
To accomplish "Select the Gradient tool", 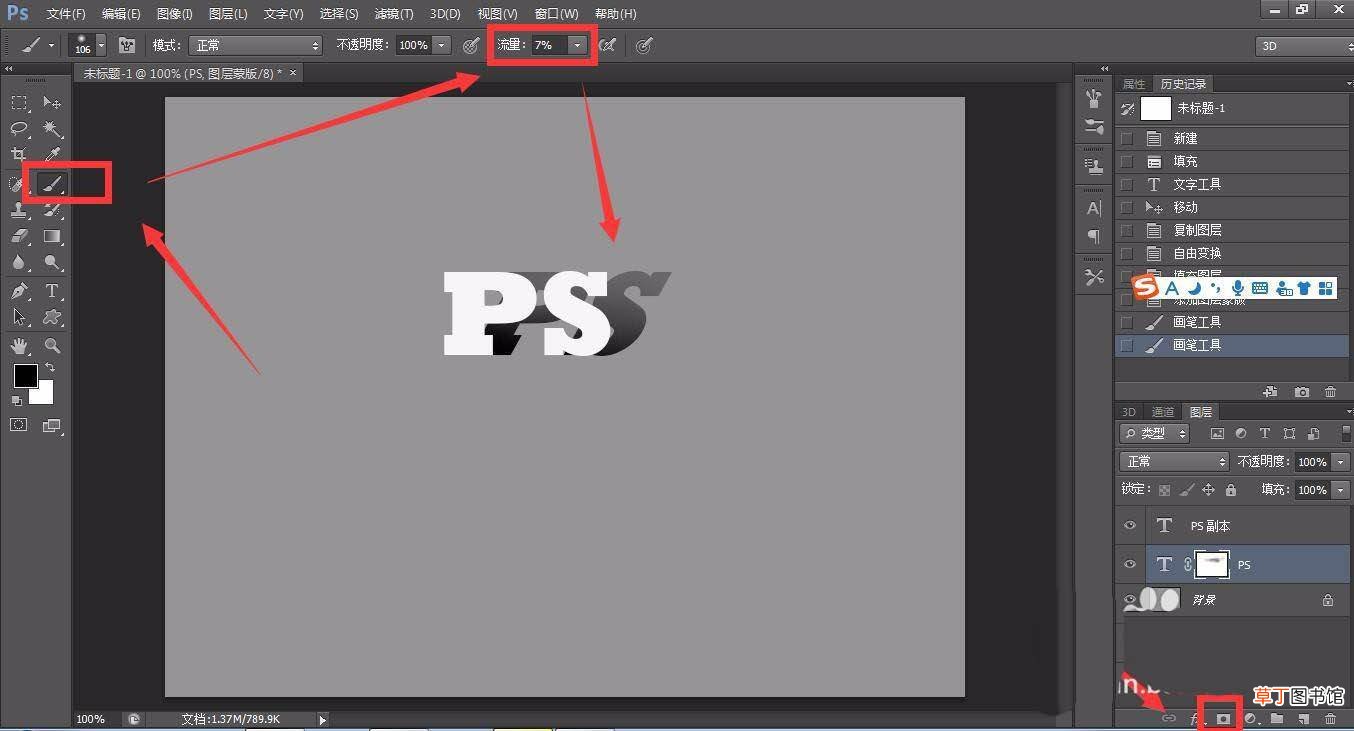I will click(52, 237).
